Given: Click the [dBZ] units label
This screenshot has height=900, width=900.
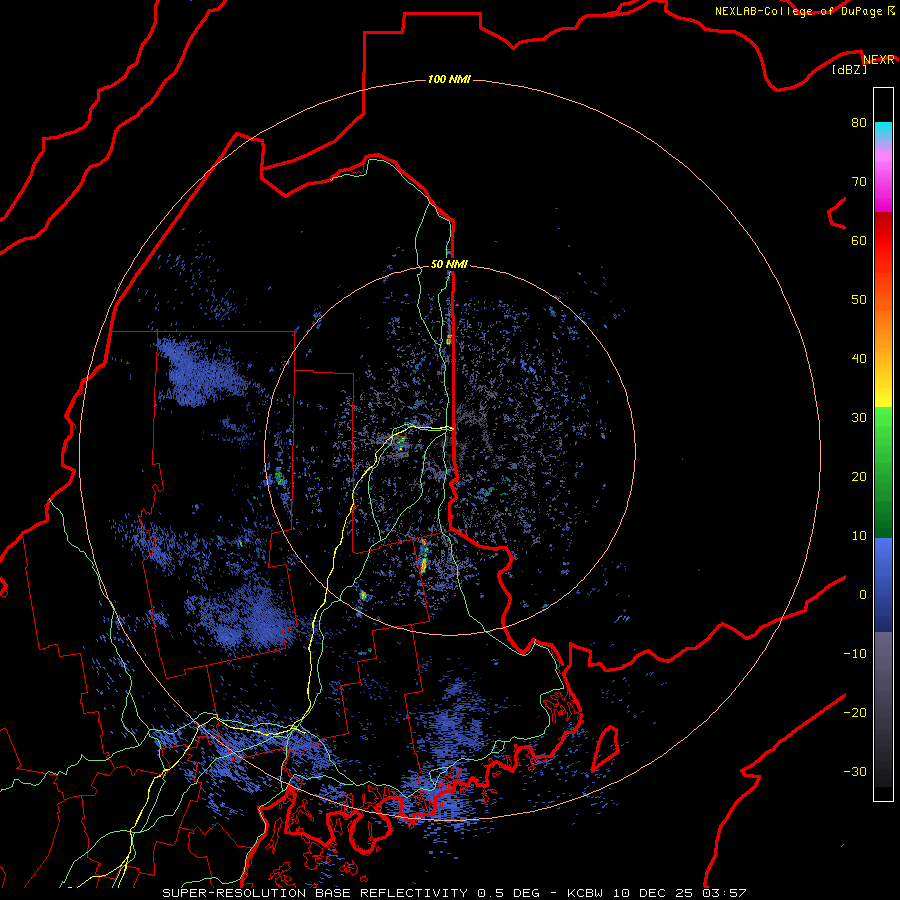Looking at the screenshot, I should pyautogui.click(x=849, y=70).
